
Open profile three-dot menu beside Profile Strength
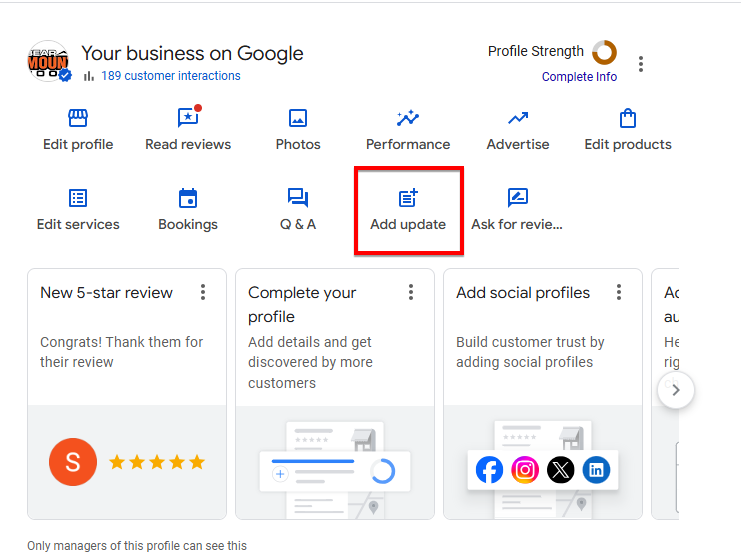pos(641,64)
